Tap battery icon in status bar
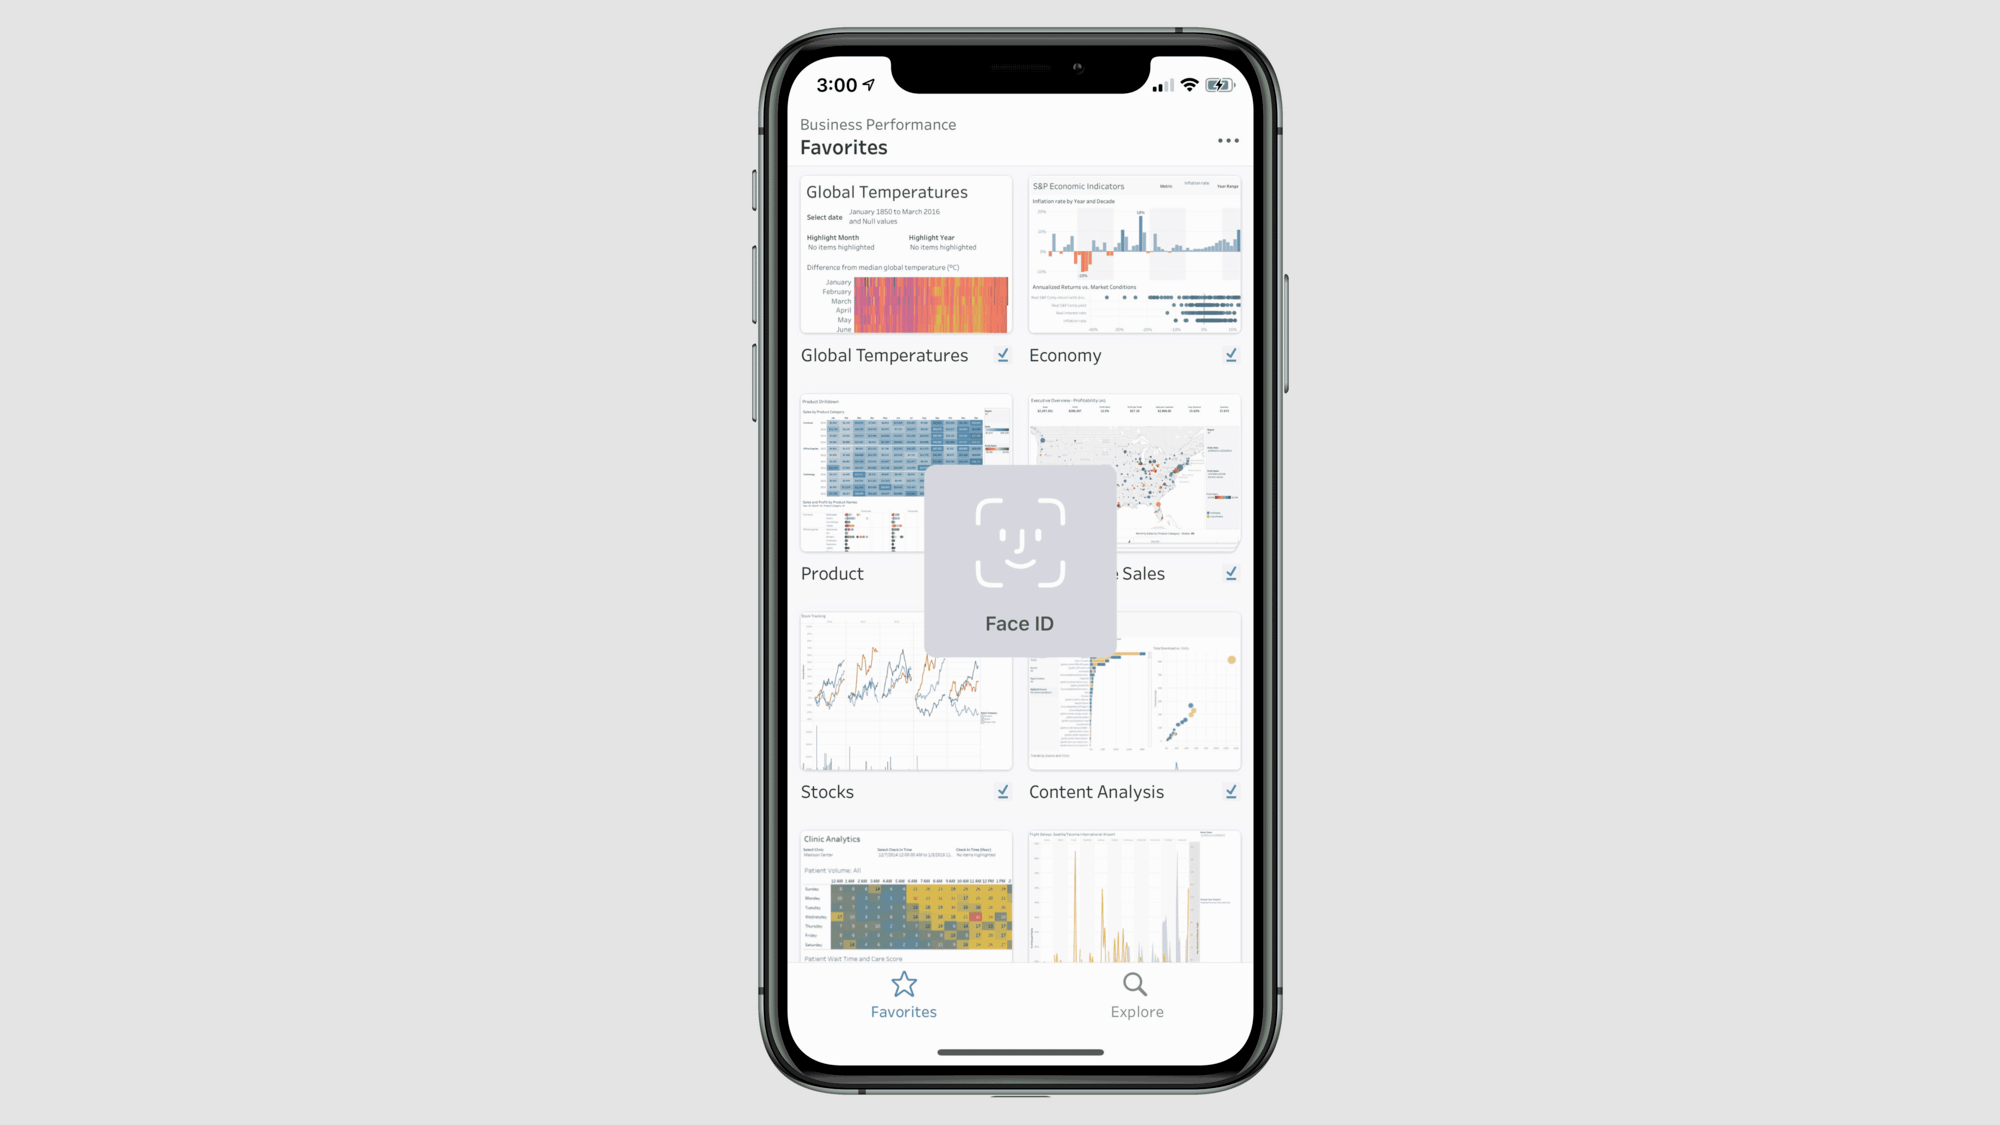2000x1125 pixels. pyautogui.click(x=1216, y=85)
